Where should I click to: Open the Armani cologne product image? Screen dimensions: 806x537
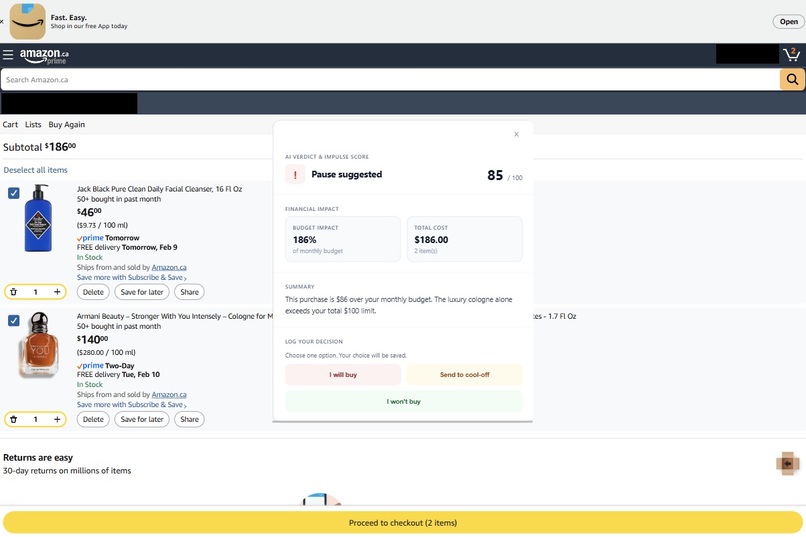coord(39,344)
